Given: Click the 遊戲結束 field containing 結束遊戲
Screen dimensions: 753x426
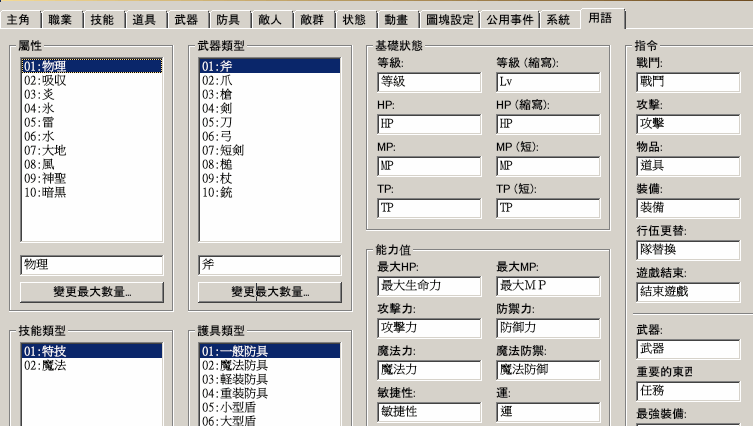Looking at the screenshot, I should (688, 292).
